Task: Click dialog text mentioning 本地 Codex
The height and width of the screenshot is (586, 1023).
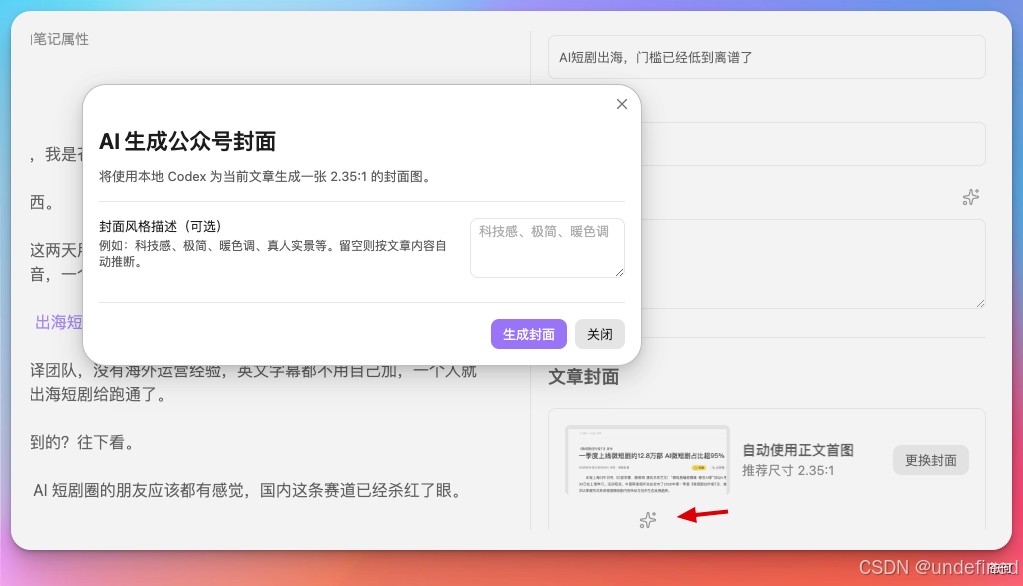Action: (x=267, y=177)
